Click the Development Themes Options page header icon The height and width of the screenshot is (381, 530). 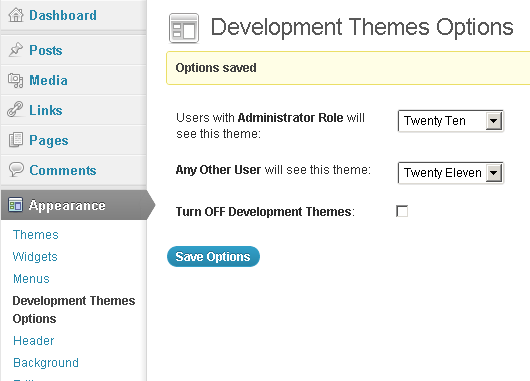(184, 28)
